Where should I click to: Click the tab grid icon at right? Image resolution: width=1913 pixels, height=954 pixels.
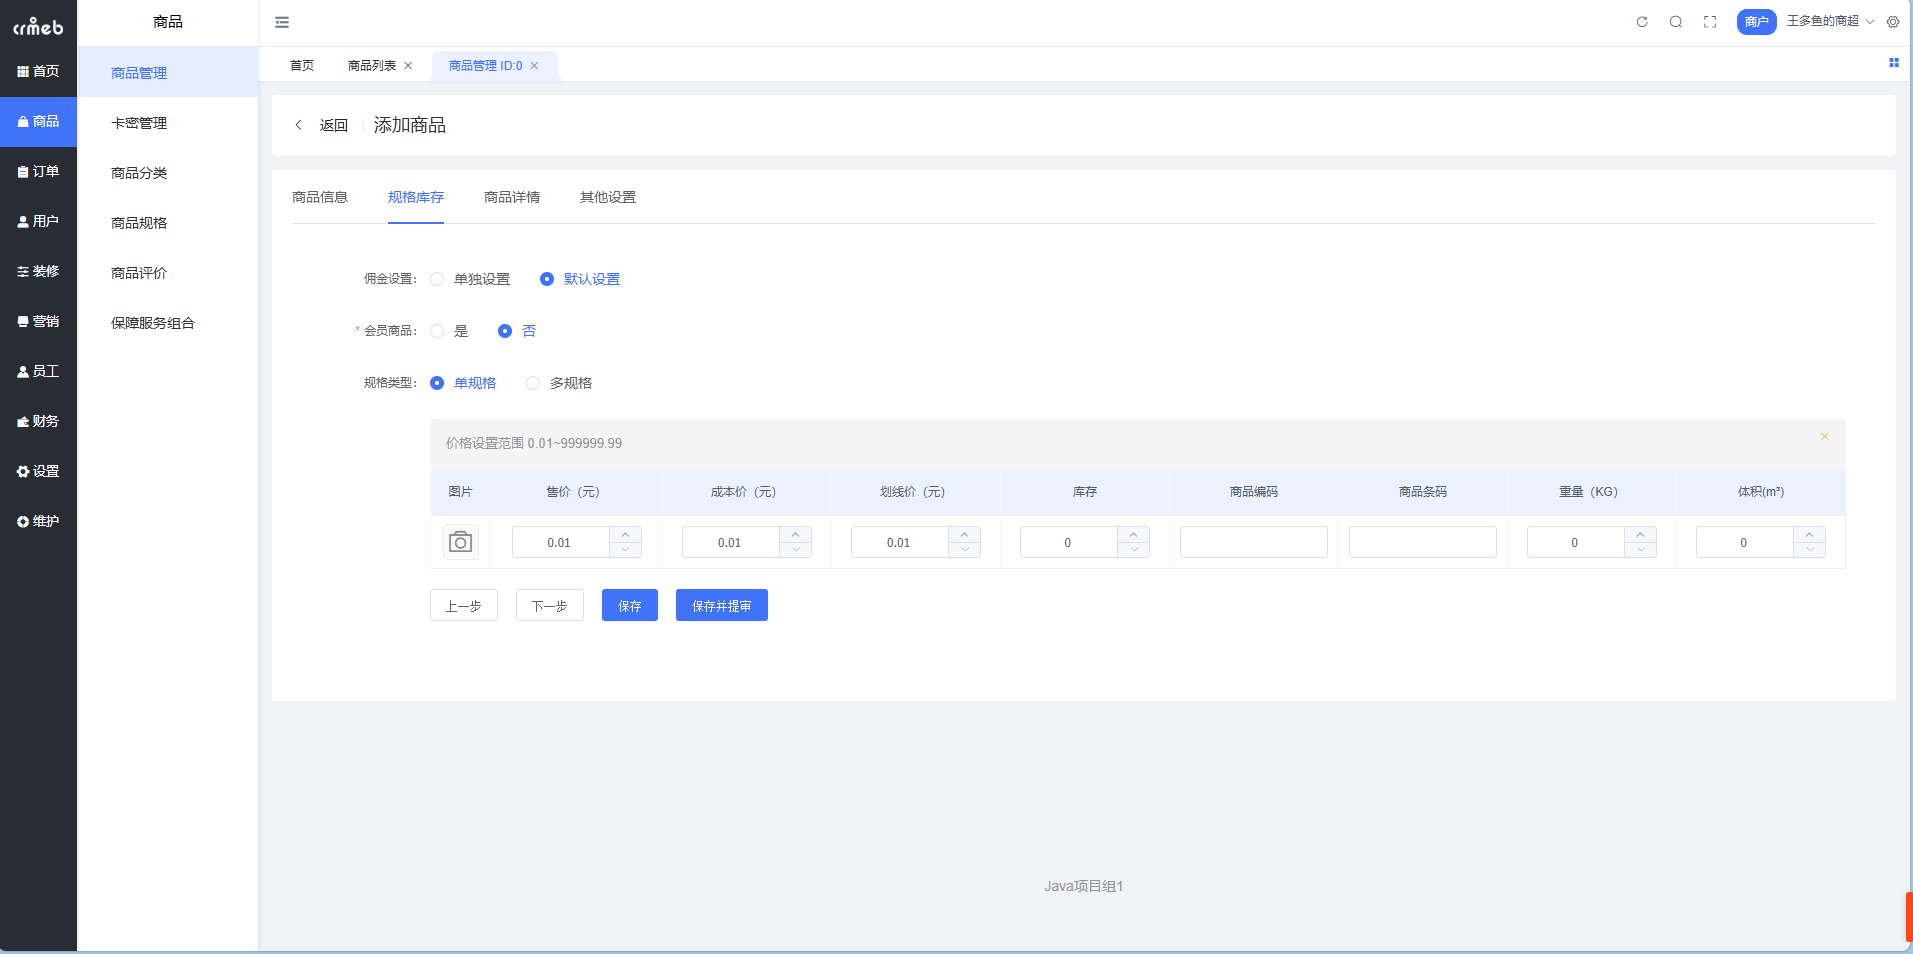1893,63
